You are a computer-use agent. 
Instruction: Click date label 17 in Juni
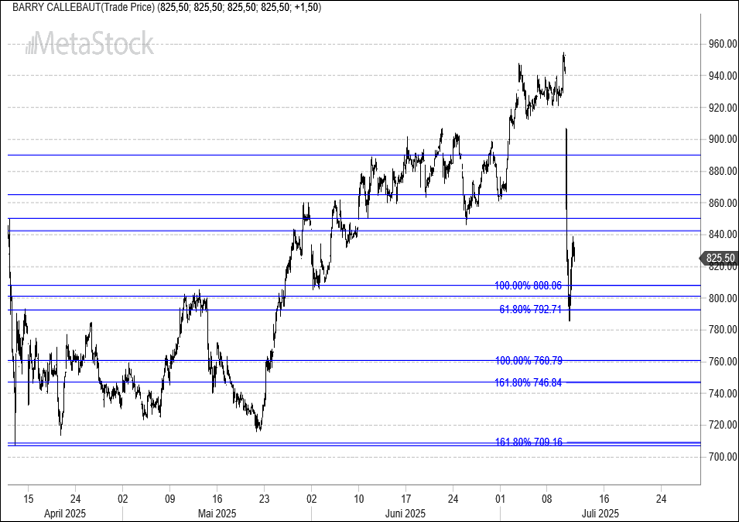coord(406,498)
